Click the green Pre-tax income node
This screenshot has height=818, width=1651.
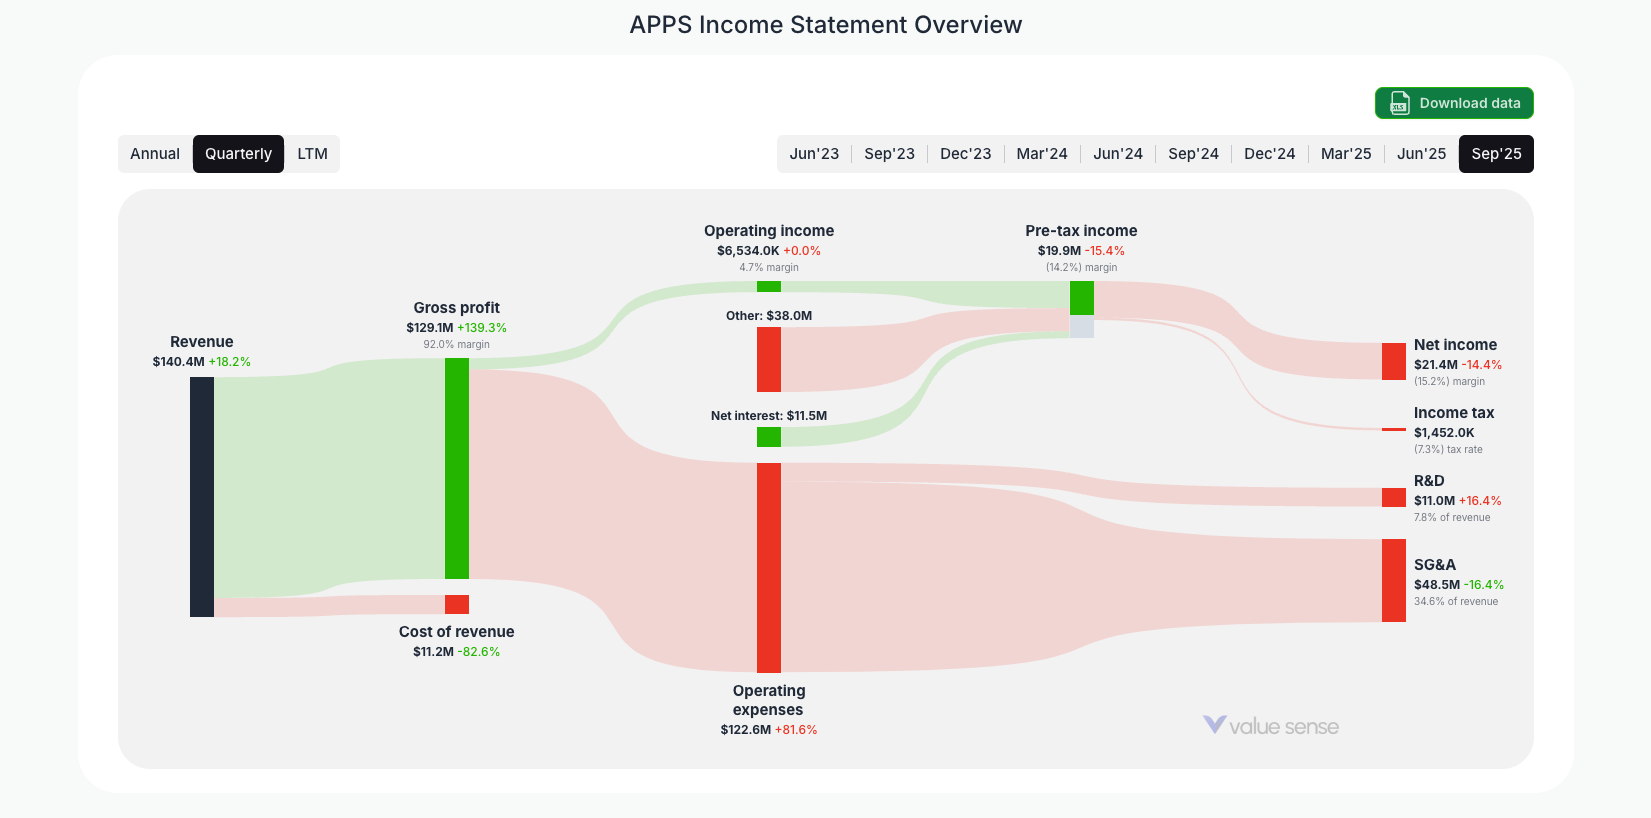click(1082, 298)
